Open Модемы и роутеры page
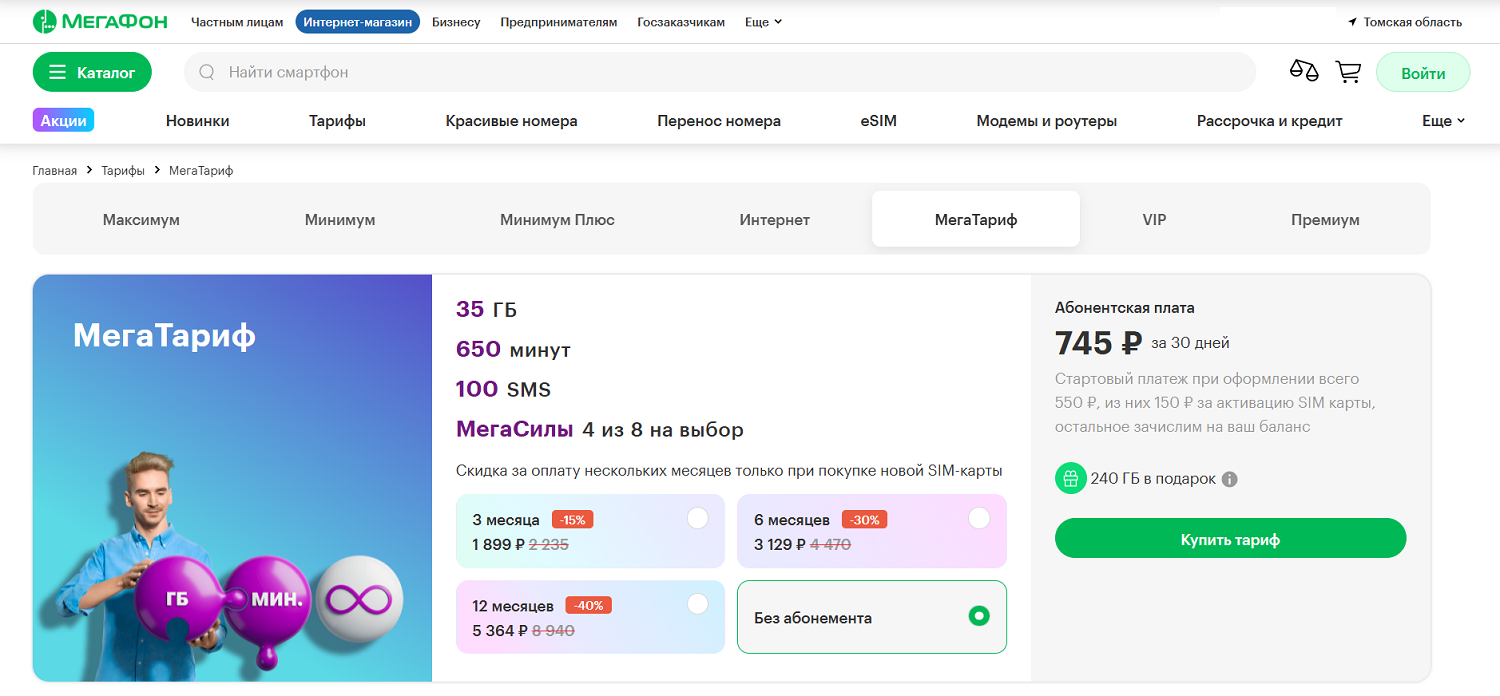 point(1047,121)
